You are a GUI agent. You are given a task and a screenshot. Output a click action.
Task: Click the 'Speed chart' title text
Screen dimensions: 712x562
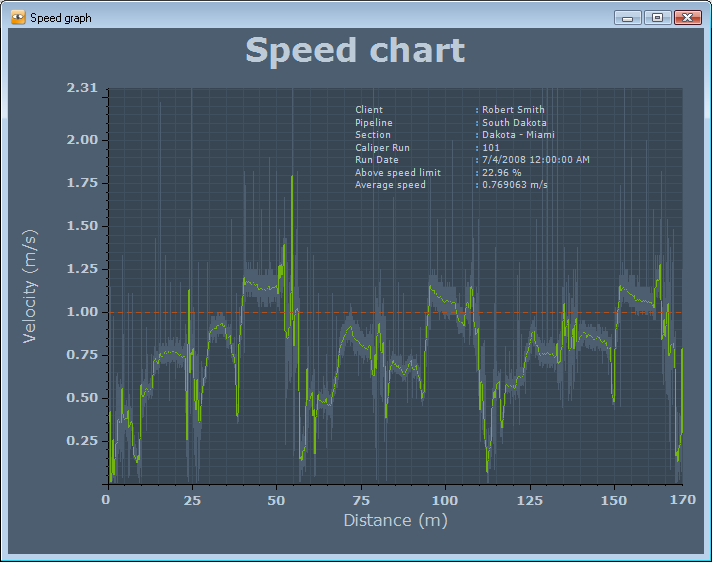355,50
